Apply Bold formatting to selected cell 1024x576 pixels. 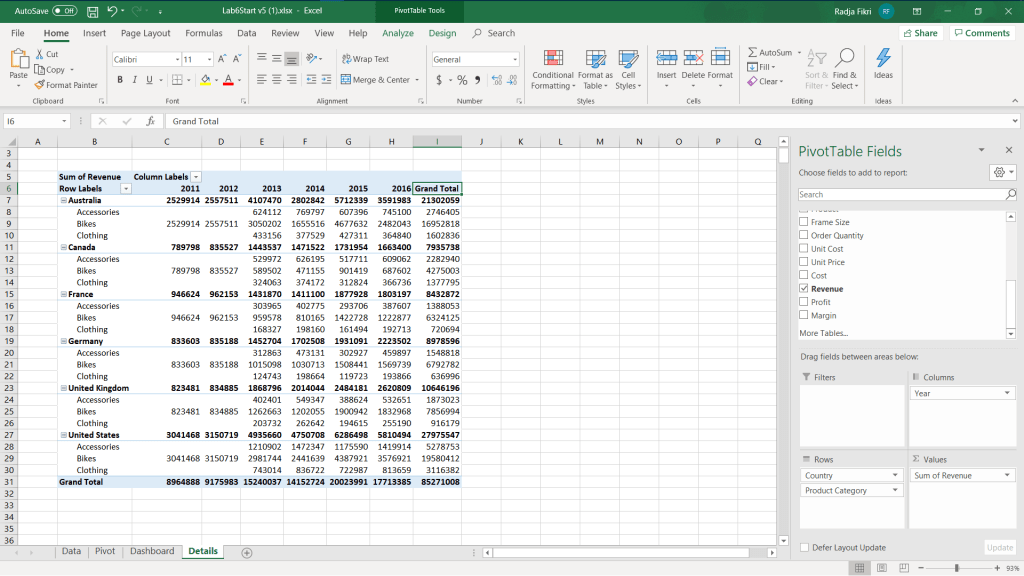tap(120, 80)
